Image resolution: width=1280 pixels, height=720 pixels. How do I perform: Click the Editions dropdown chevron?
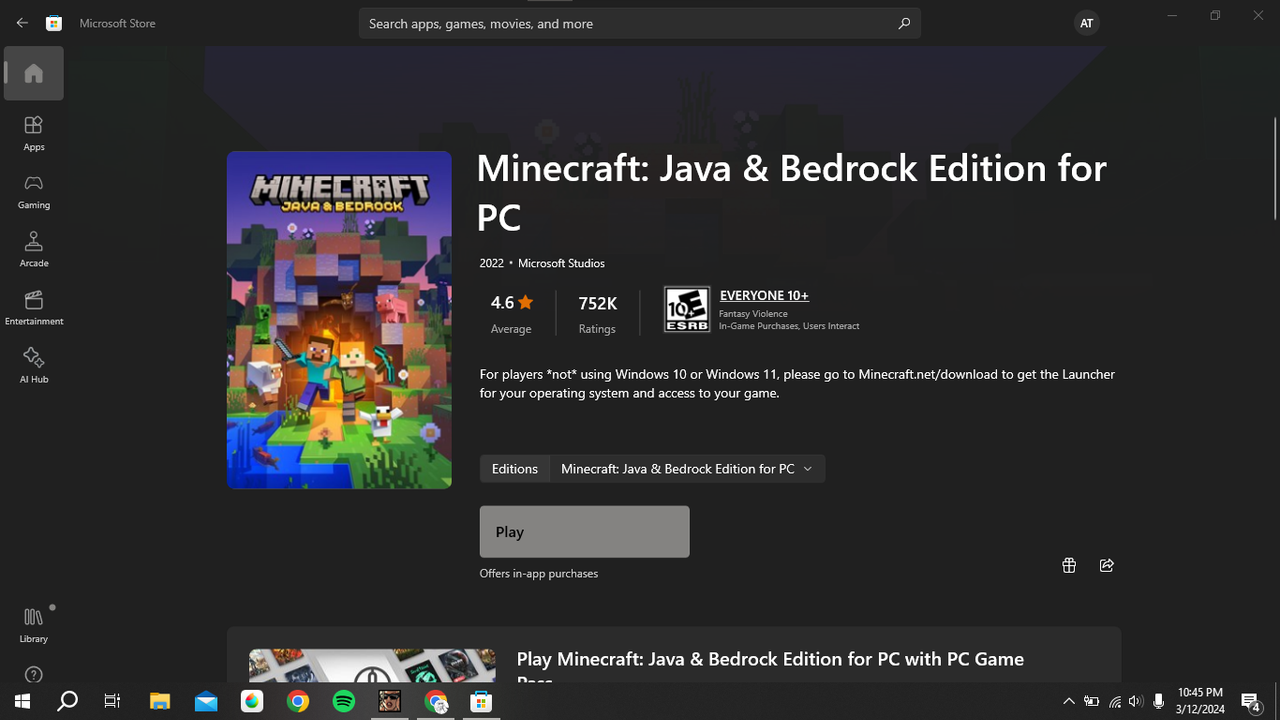pos(808,469)
